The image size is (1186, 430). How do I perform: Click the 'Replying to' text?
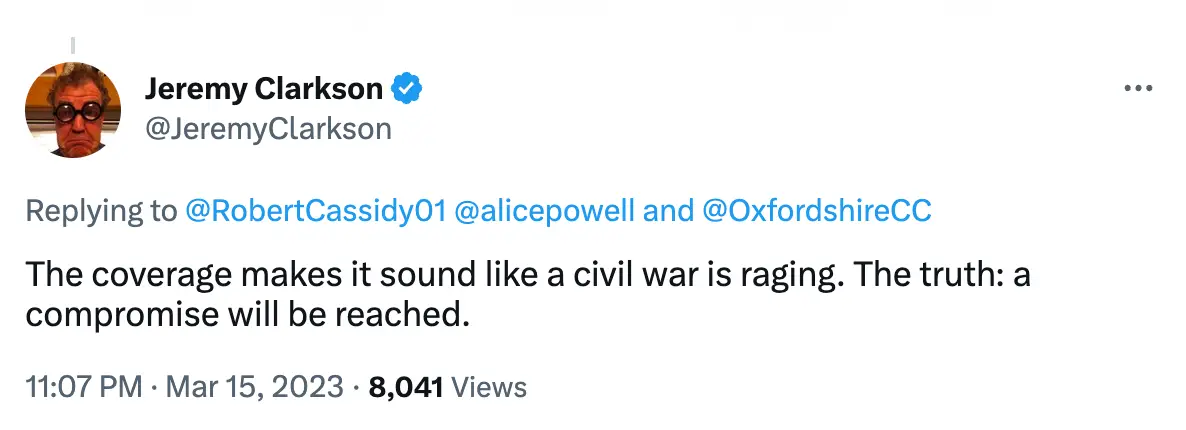pyautogui.click(x=101, y=211)
